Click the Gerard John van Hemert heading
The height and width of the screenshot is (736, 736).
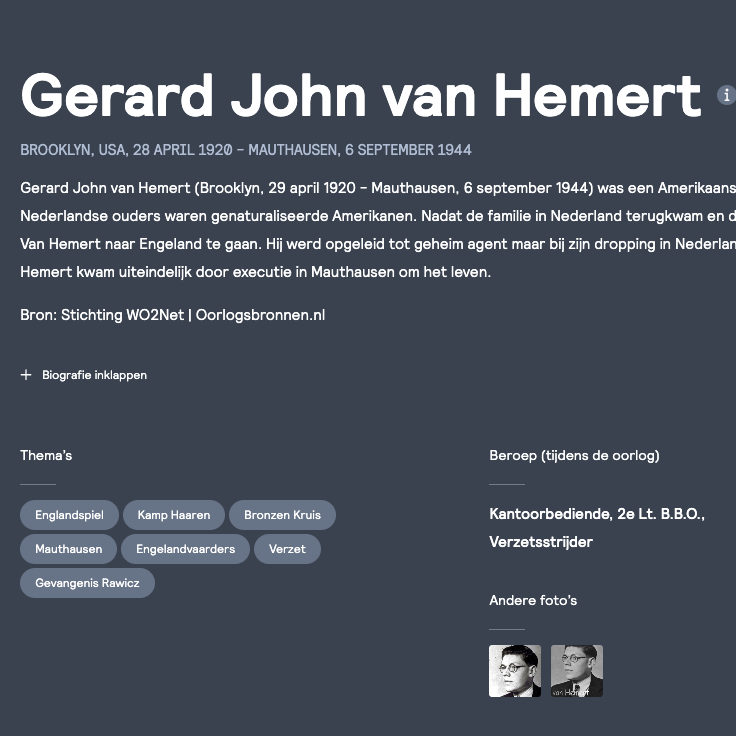click(360, 96)
